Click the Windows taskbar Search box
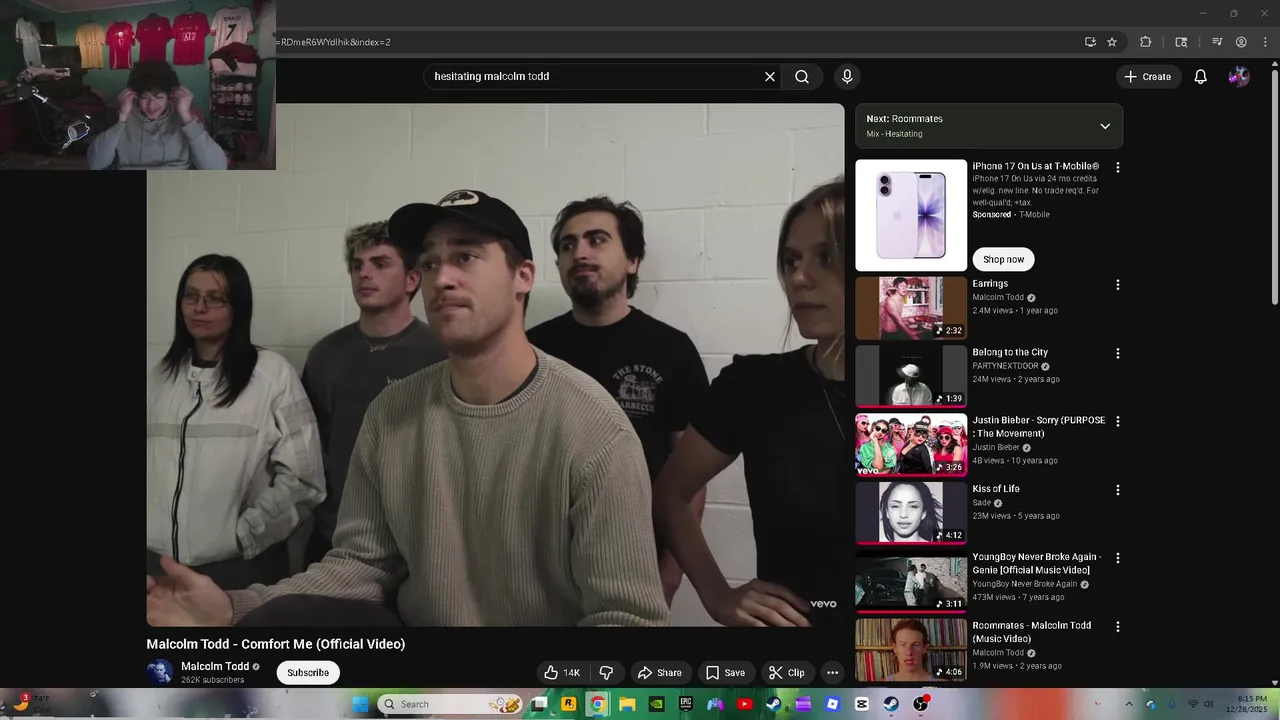The height and width of the screenshot is (720, 1280). [450, 704]
